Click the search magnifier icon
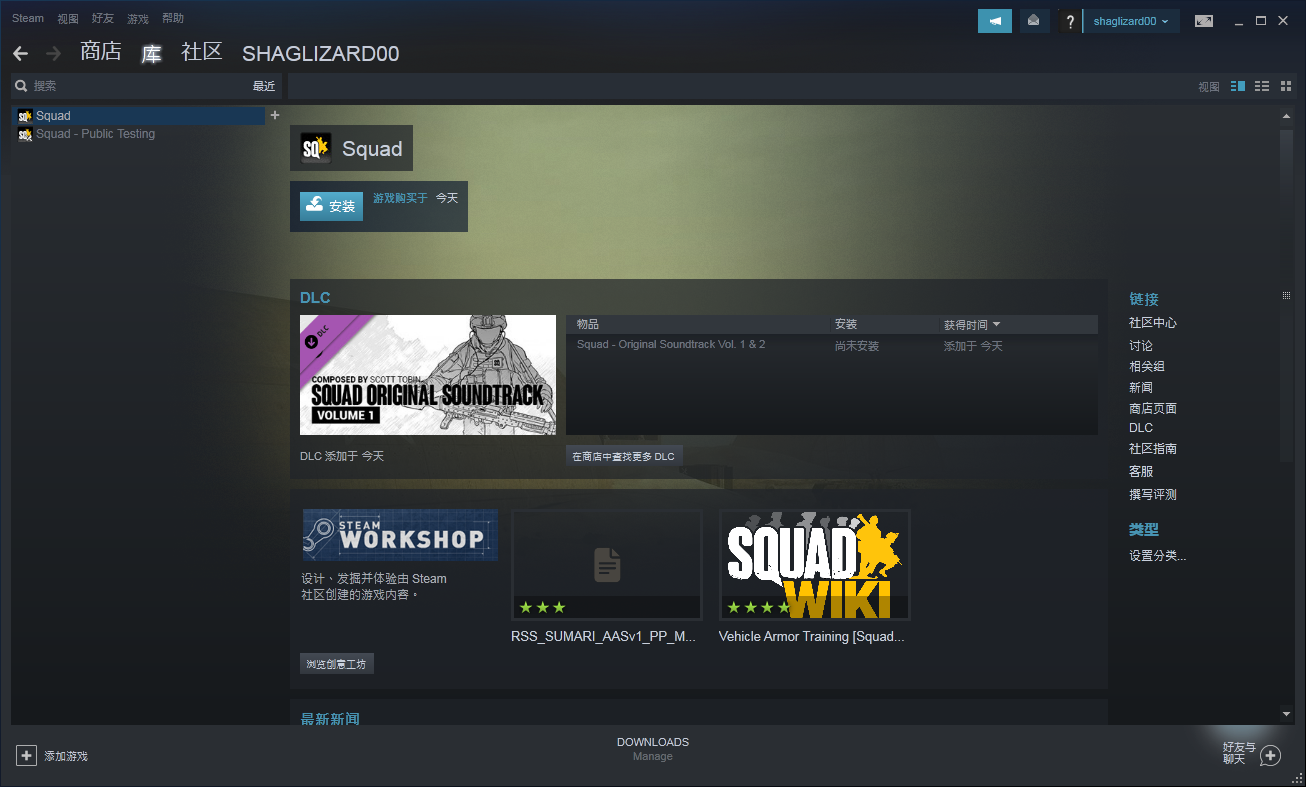The width and height of the screenshot is (1306, 787). point(20,86)
